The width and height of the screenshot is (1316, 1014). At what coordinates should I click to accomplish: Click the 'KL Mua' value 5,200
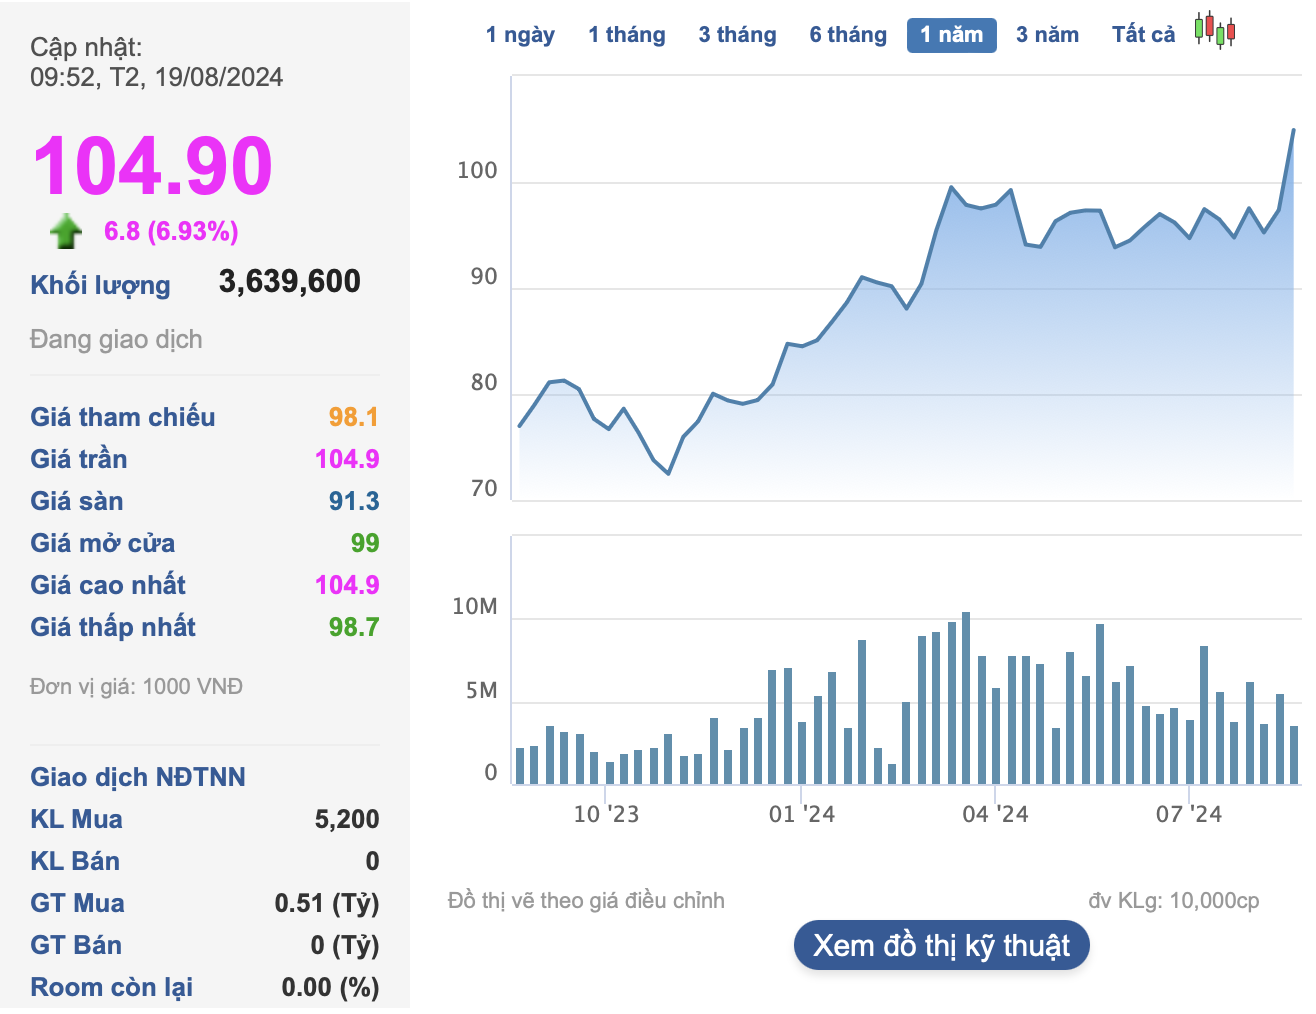tap(347, 819)
